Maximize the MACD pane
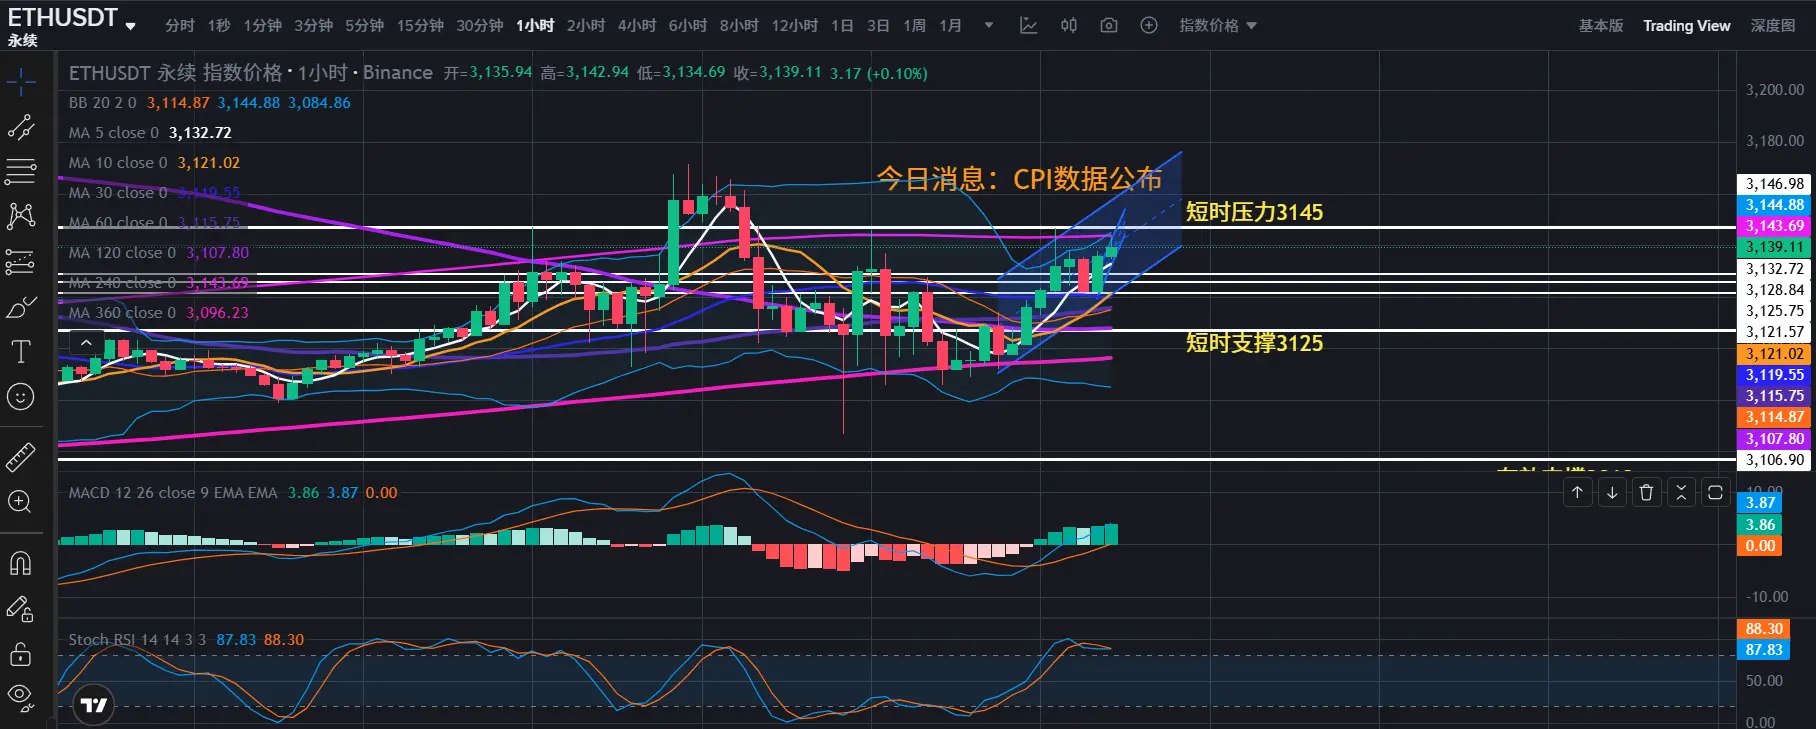Viewport: 1816px width, 729px height. pyautogui.click(x=1715, y=492)
